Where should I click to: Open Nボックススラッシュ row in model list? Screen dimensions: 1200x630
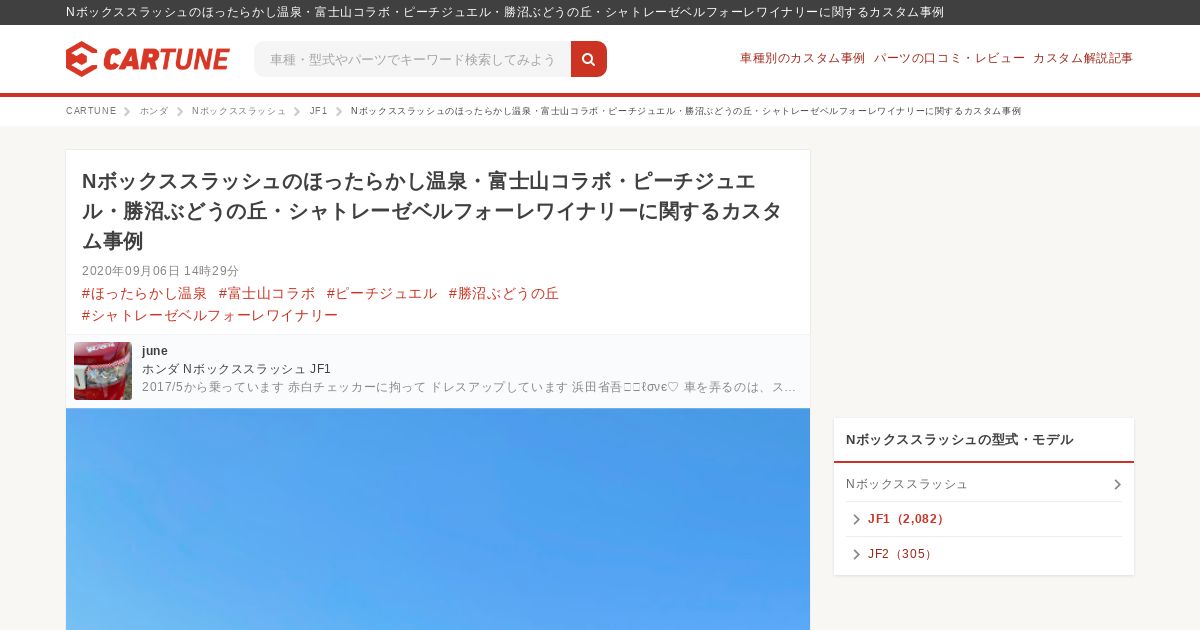point(984,484)
